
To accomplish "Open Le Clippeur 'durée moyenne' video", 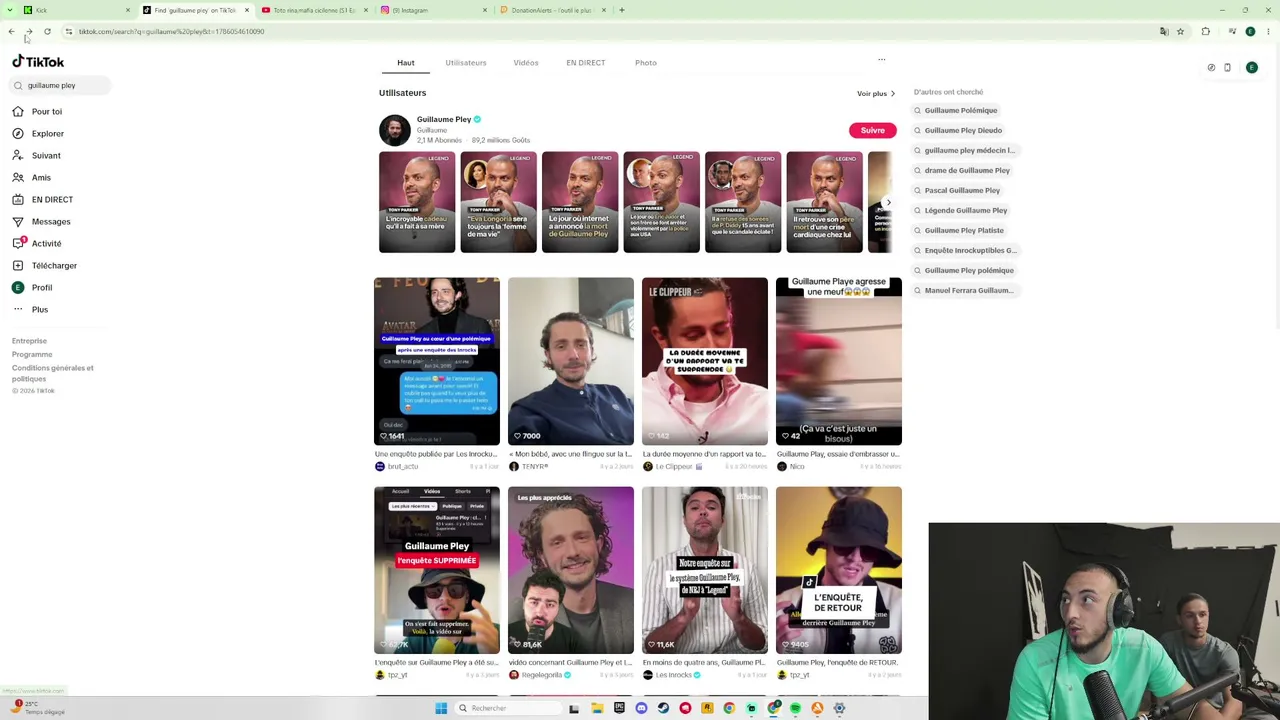I will [x=705, y=361].
